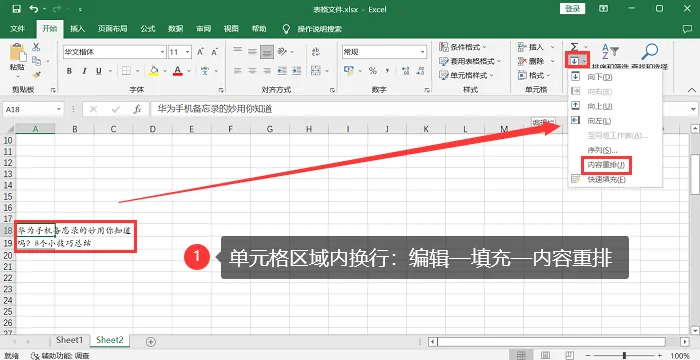This screenshot has height=360, width=700.
Task: Decrease font size with the smaller A icon
Action: click(215, 52)
